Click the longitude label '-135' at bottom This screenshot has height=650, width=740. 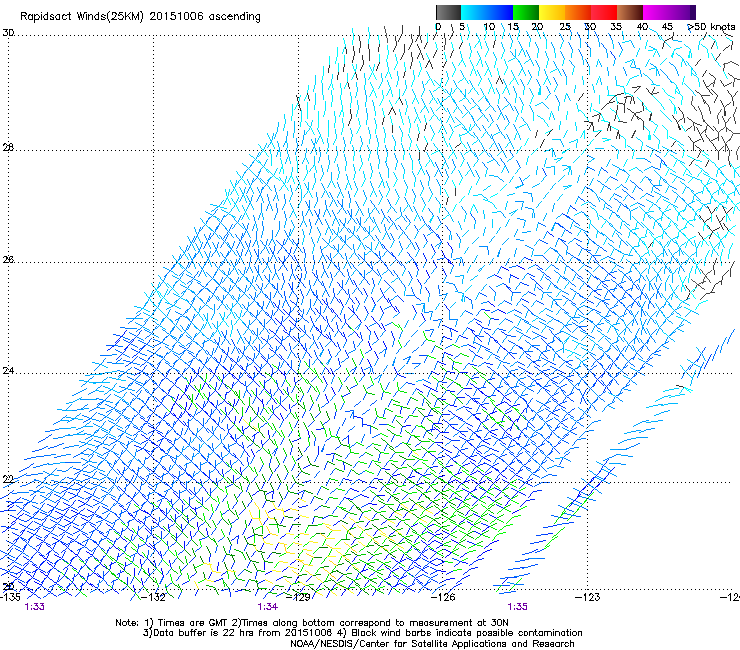coord(10,597)
